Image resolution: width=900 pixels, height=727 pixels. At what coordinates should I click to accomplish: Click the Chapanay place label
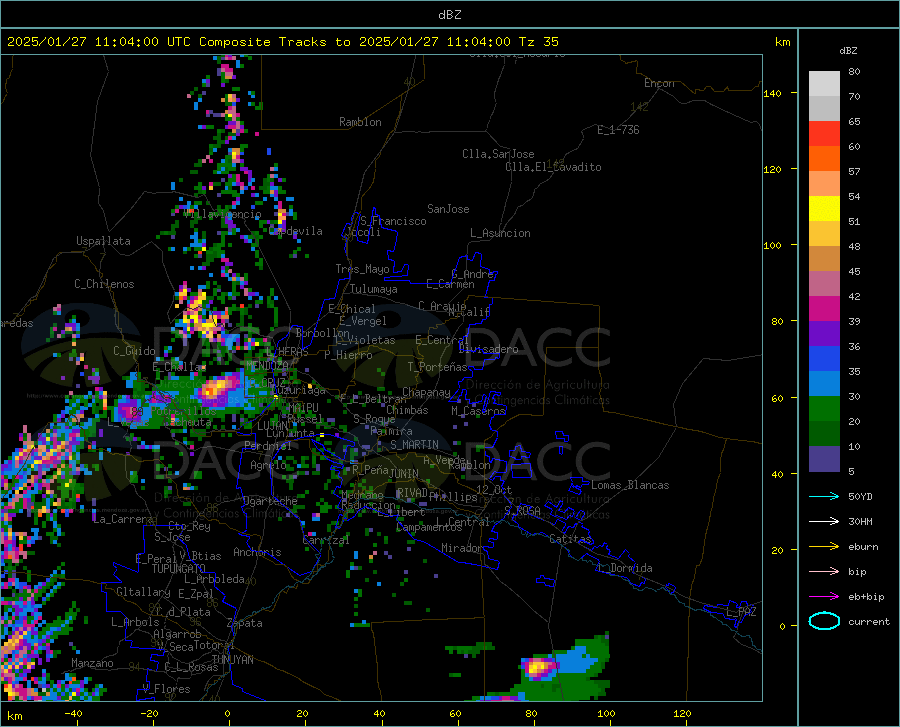(x=426, y=392)
